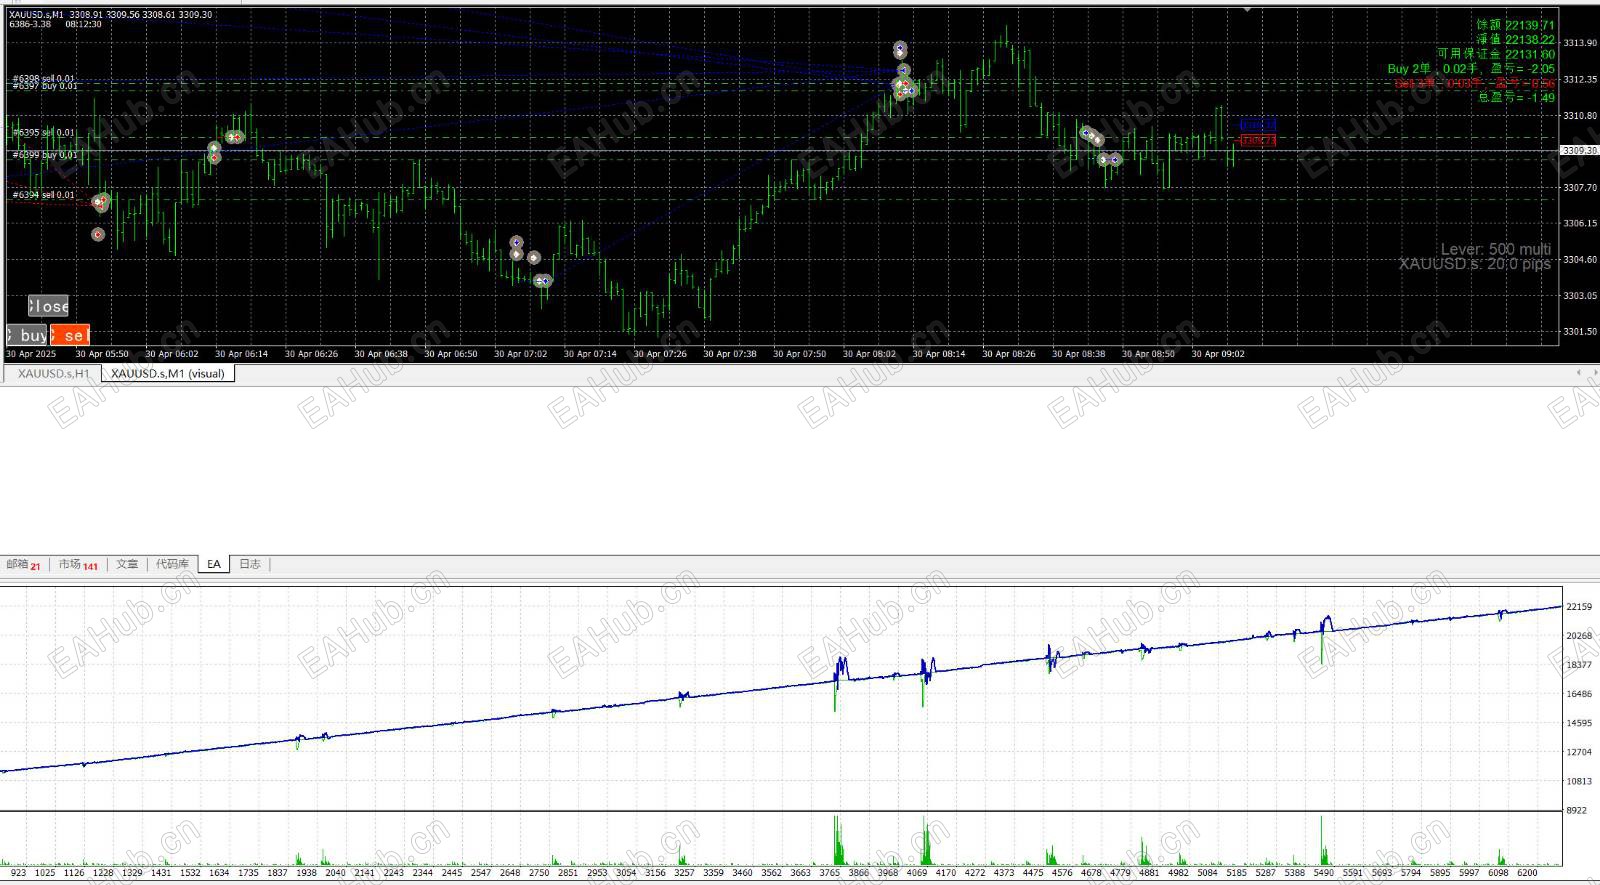Click the 3313.90 price axis label
The image size is (1600, 885).
[1580, 43]
